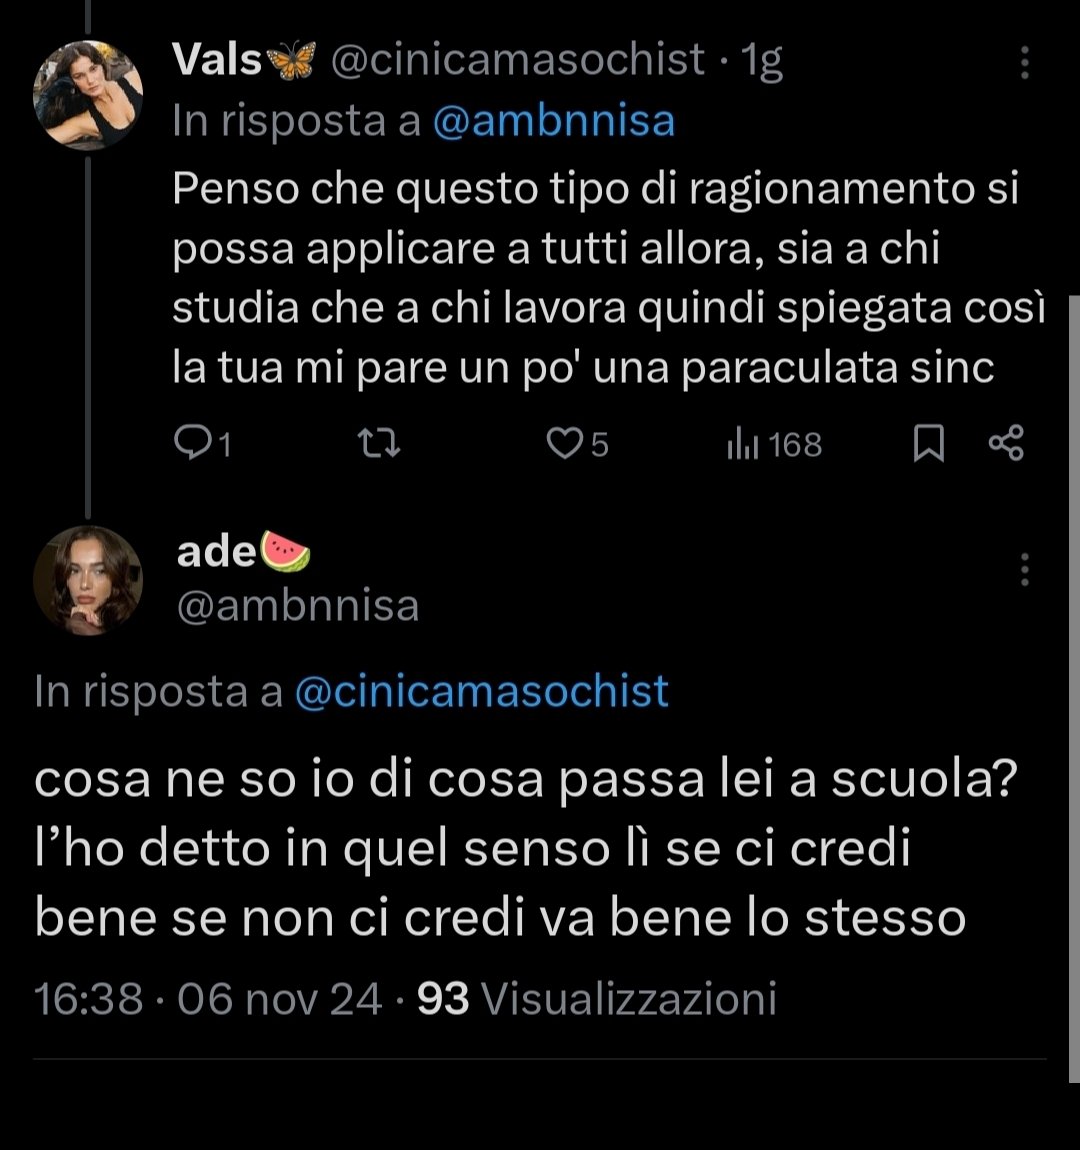The height and width of the screenshot is (1150, 1080).
Task: Open Vals' profile picture
Action: 88,95
